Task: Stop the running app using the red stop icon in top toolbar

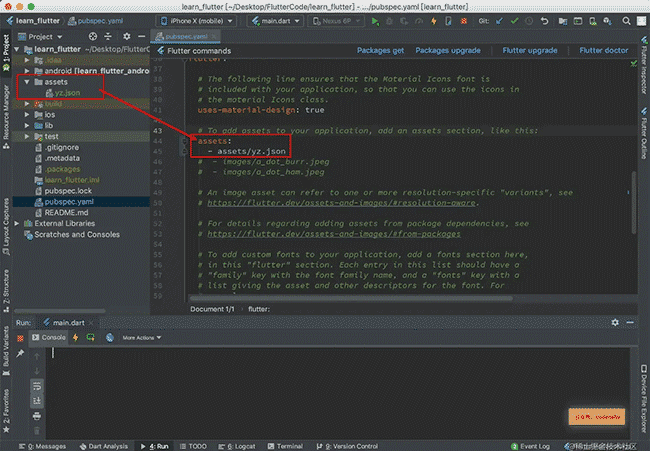Action: 464,21
